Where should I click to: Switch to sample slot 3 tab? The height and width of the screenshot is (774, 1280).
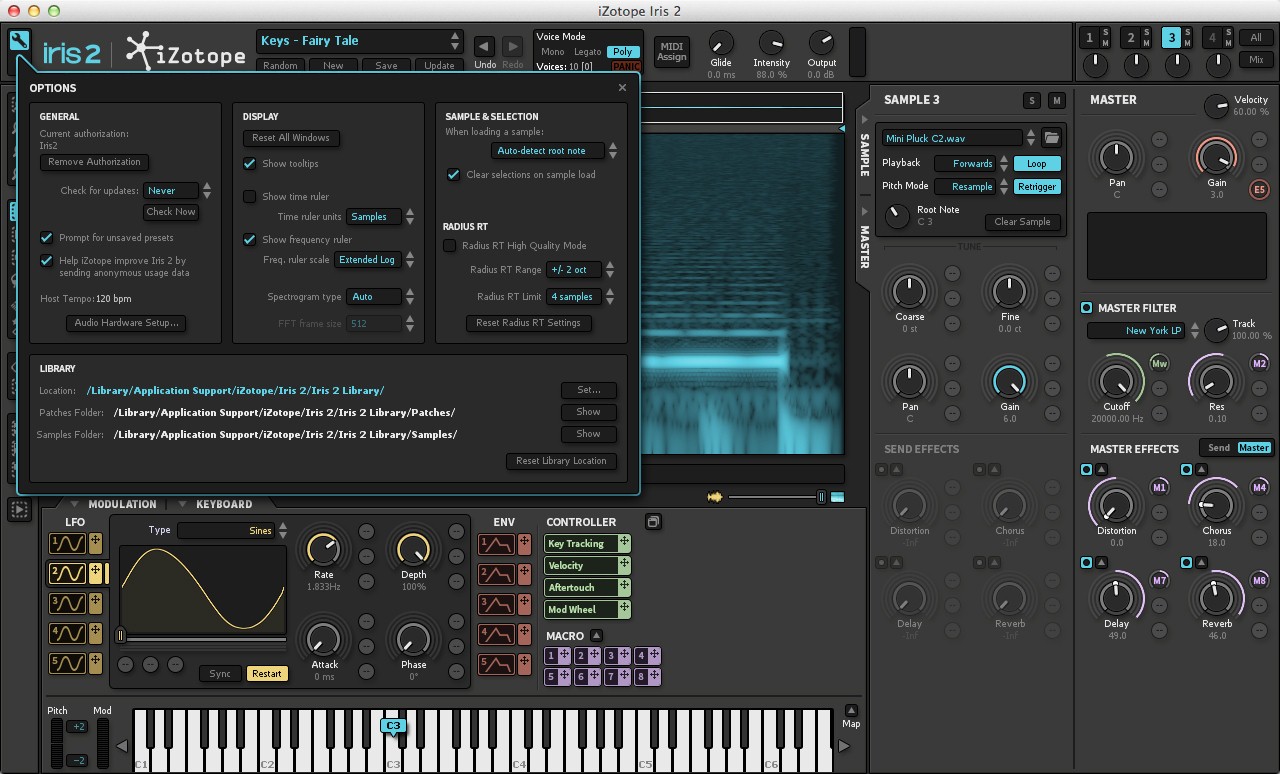[1171, 39]
